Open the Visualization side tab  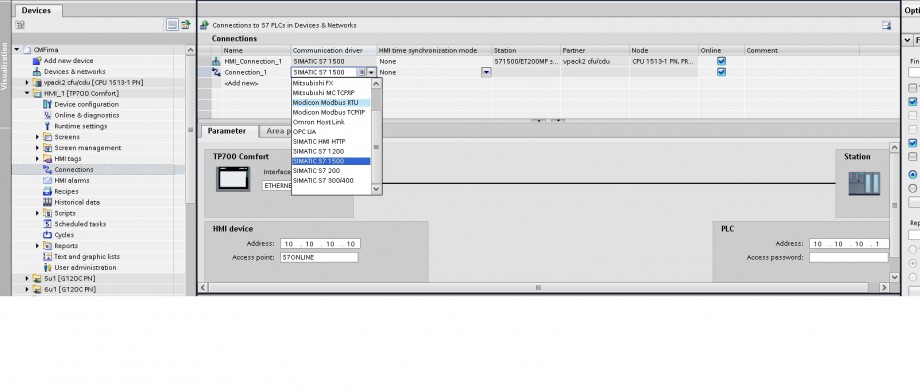tap(5, 65)
